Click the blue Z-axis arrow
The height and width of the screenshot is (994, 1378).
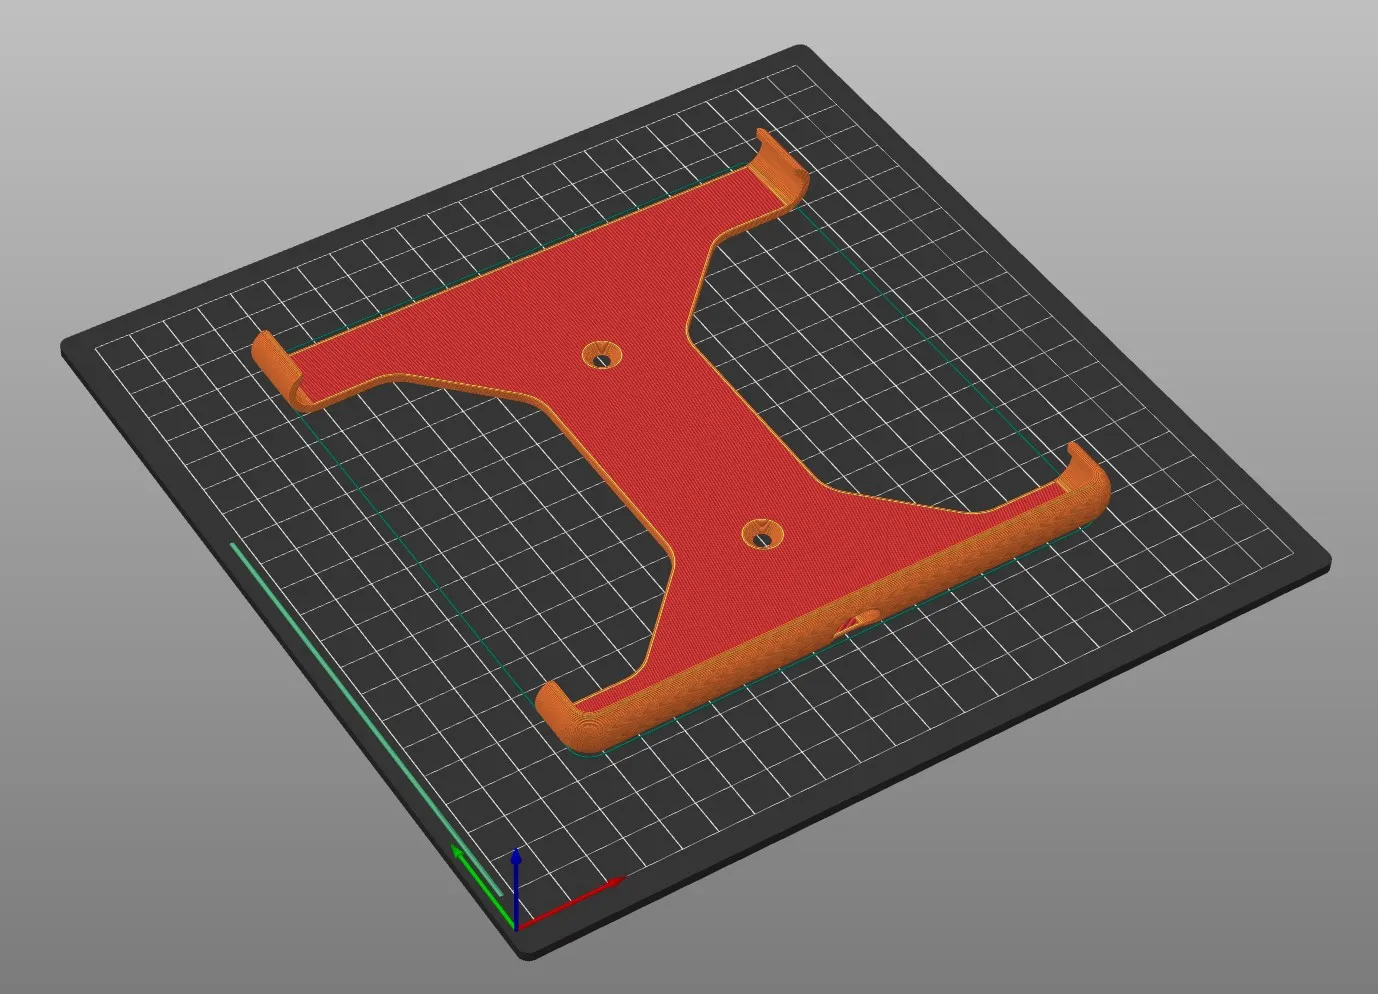515,870
